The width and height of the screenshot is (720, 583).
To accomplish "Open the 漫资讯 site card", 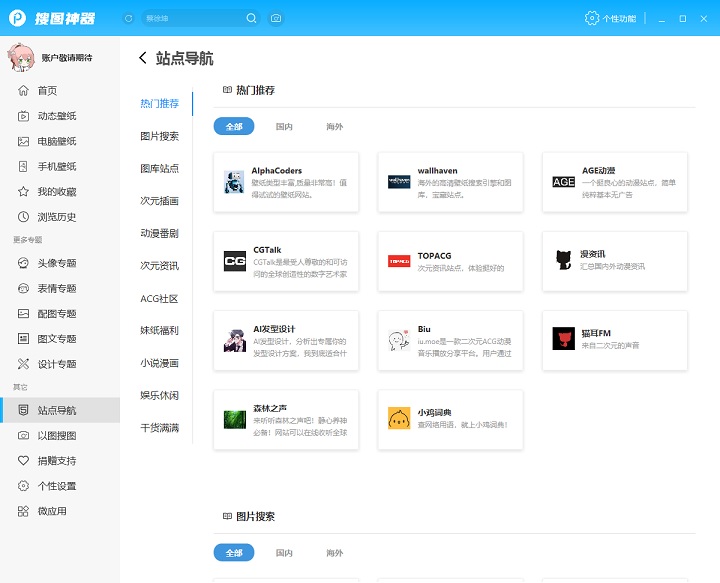I will (615, 261).
